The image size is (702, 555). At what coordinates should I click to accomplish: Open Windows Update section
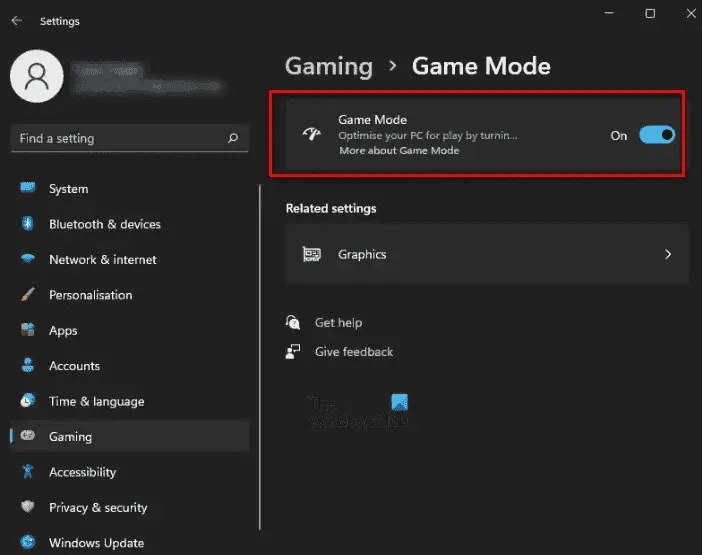point(96,543)
